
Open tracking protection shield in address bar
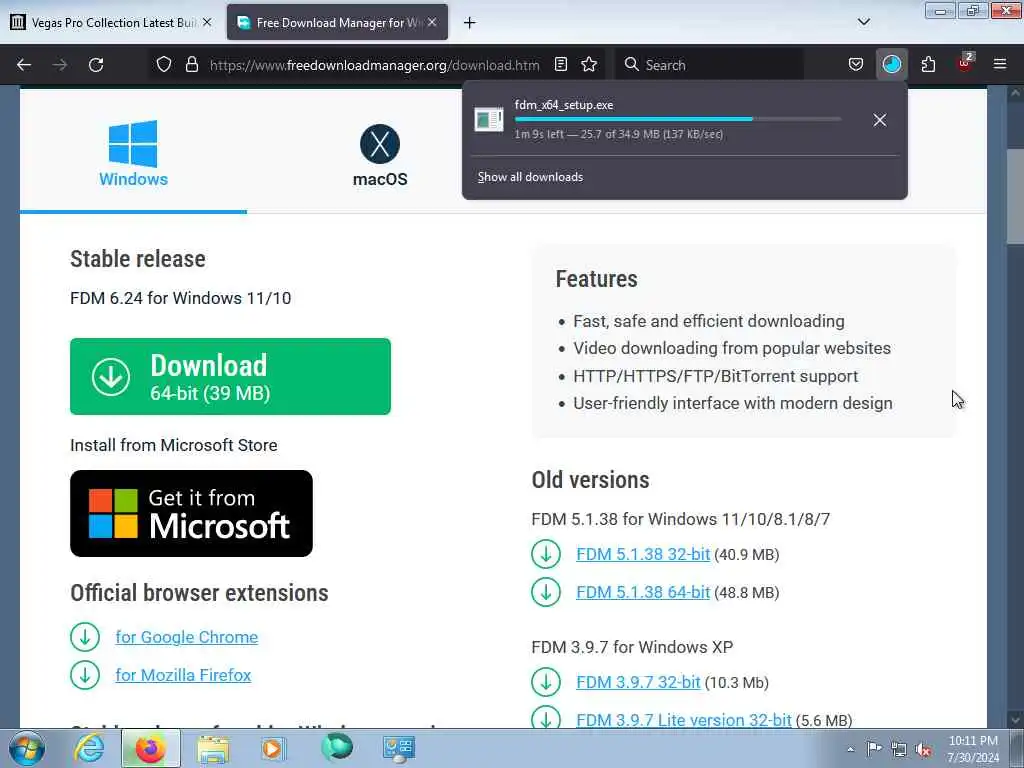click(164, 65)
